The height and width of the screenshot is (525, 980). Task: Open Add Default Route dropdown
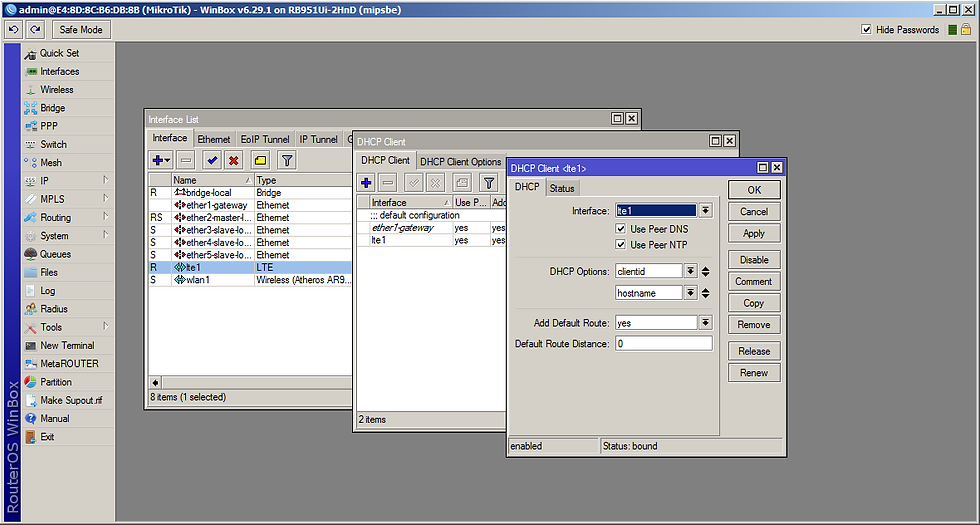pos(705,322)
